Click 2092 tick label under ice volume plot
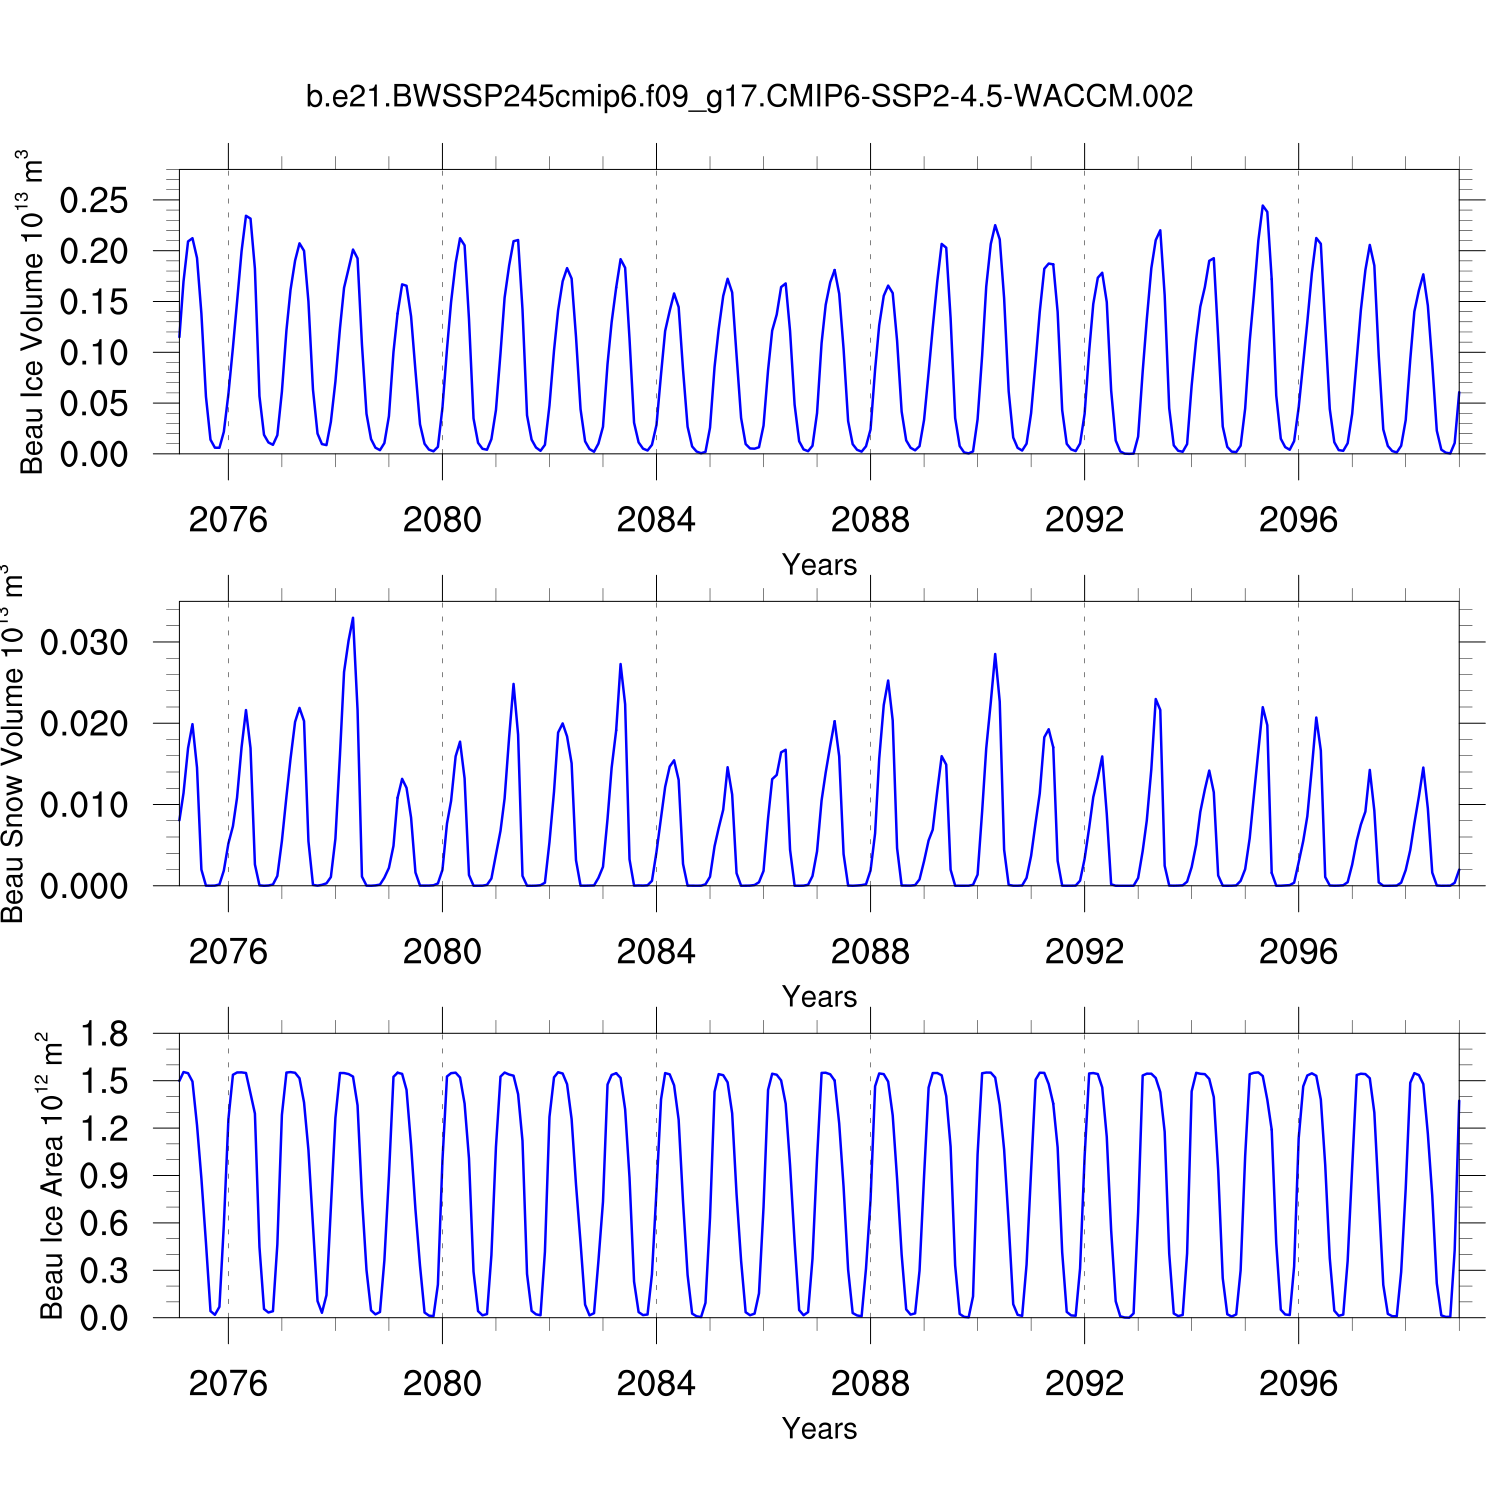The image size is (1500, 1500). 1084,520
